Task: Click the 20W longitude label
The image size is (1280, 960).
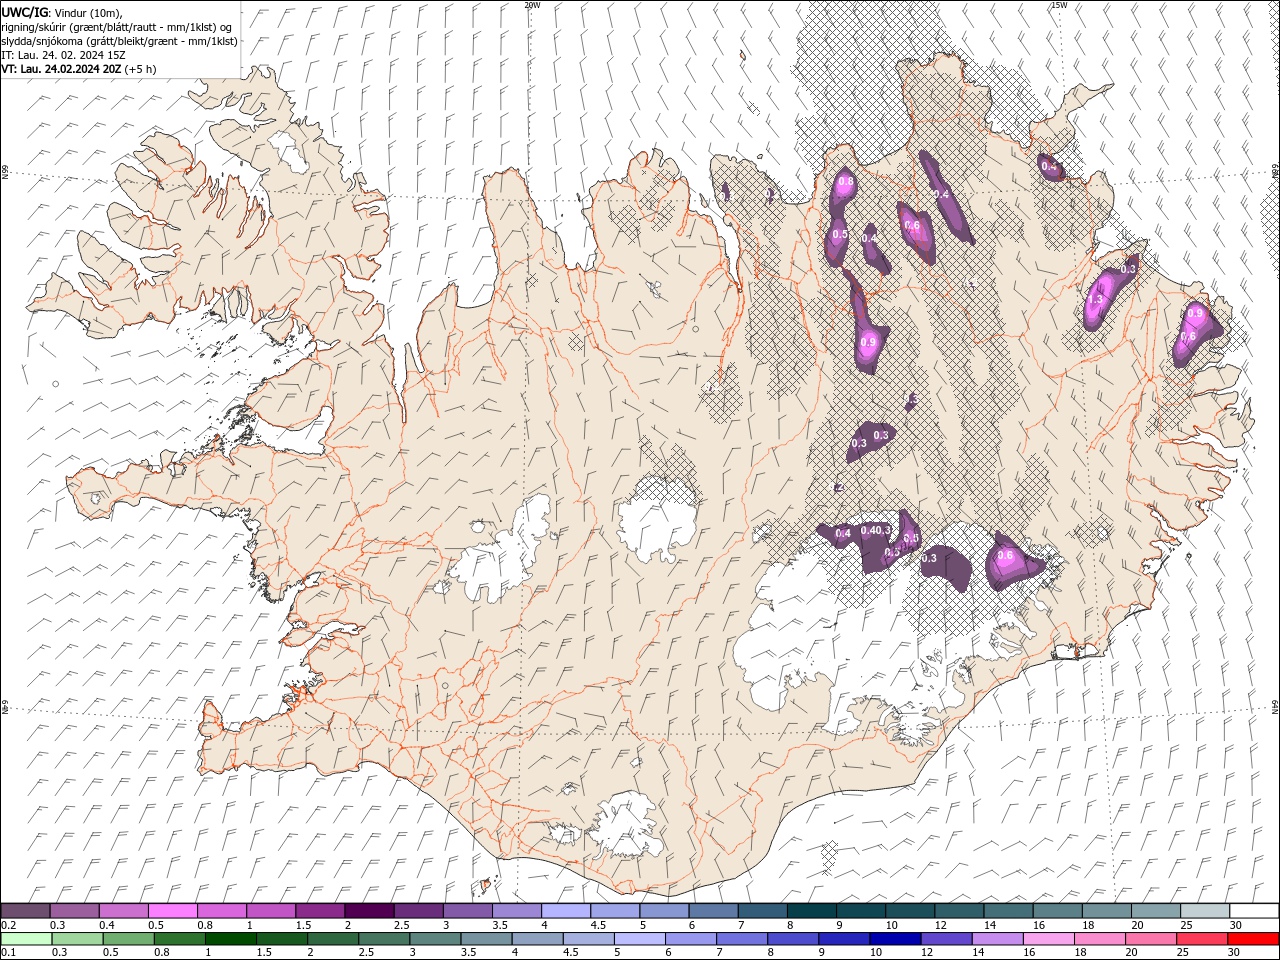Action: [532, 4]
